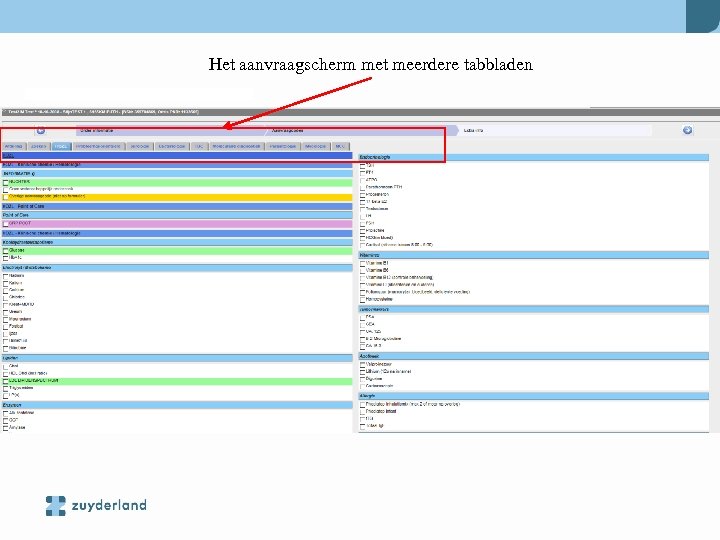
Task: Tick the Prolactine checkbox
Action: [362, 231]
